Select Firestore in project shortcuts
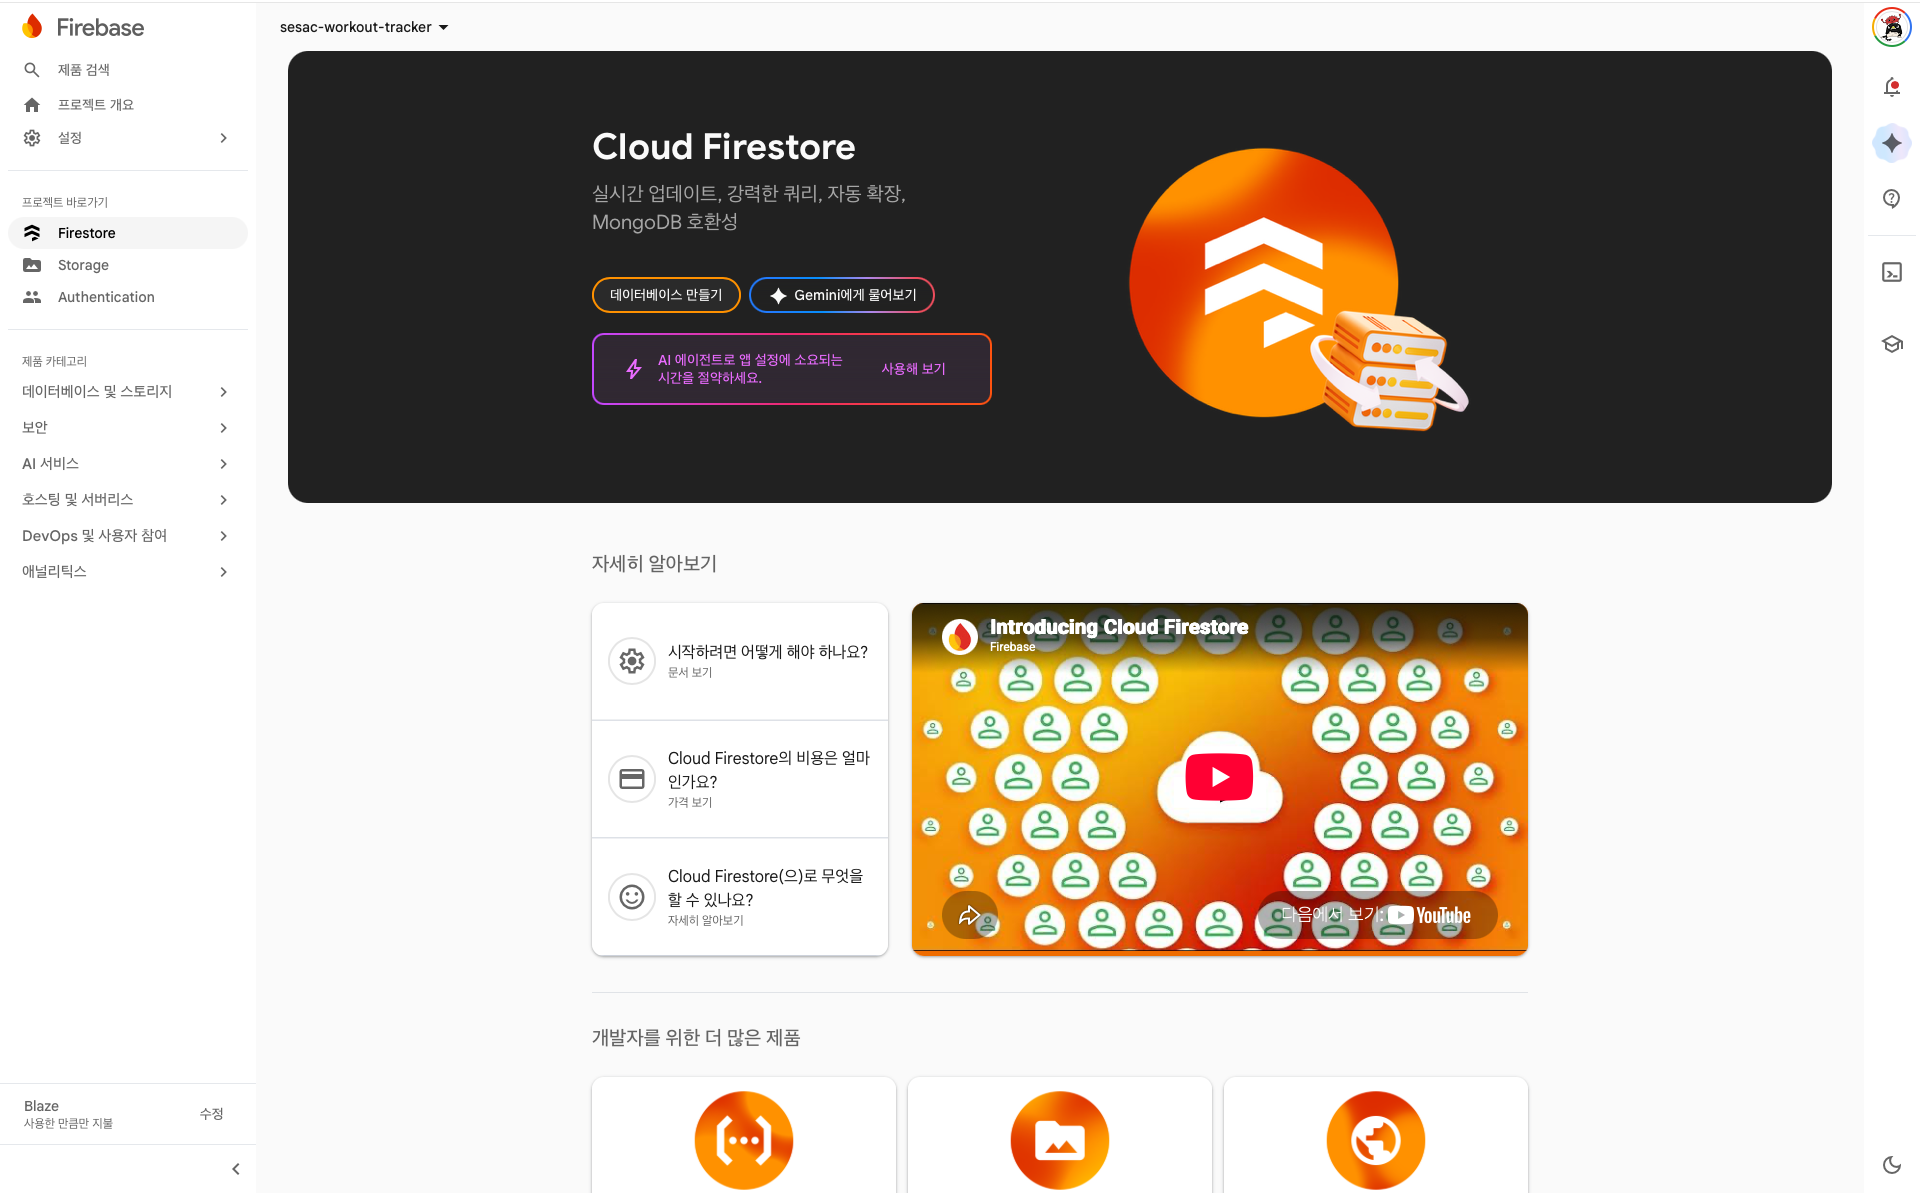Screen dimensions: 1920x1193 [127, 233]
